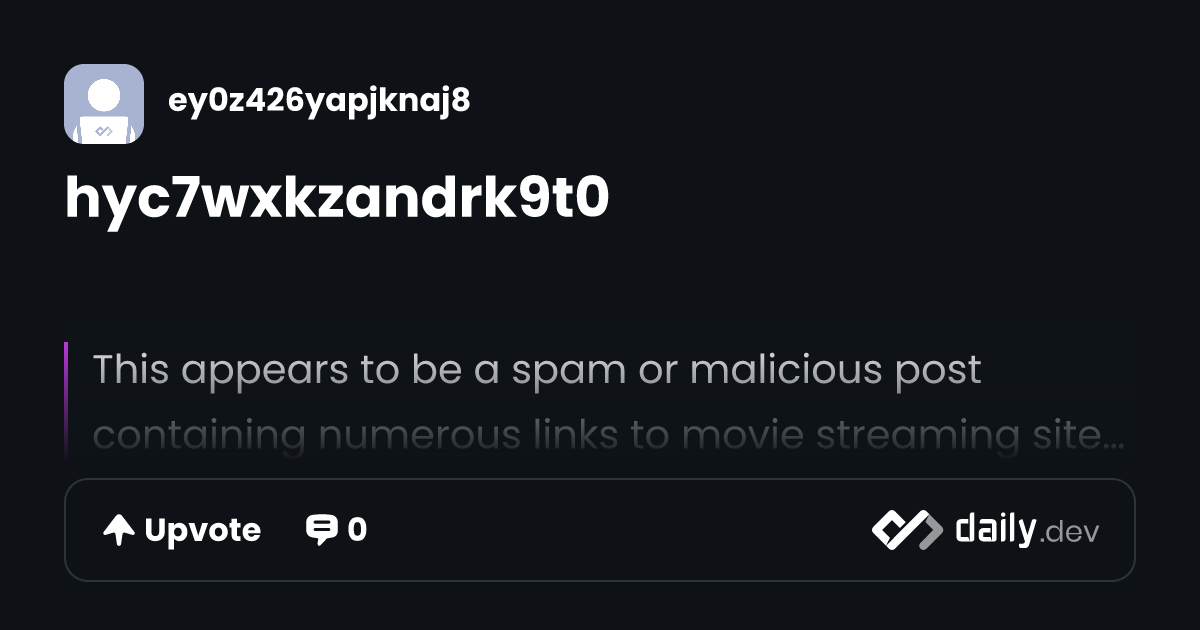Click the Upvote arrow icon
Image resolution: width=1200 pixels, height=630 pixels.
tap(119, 530)
